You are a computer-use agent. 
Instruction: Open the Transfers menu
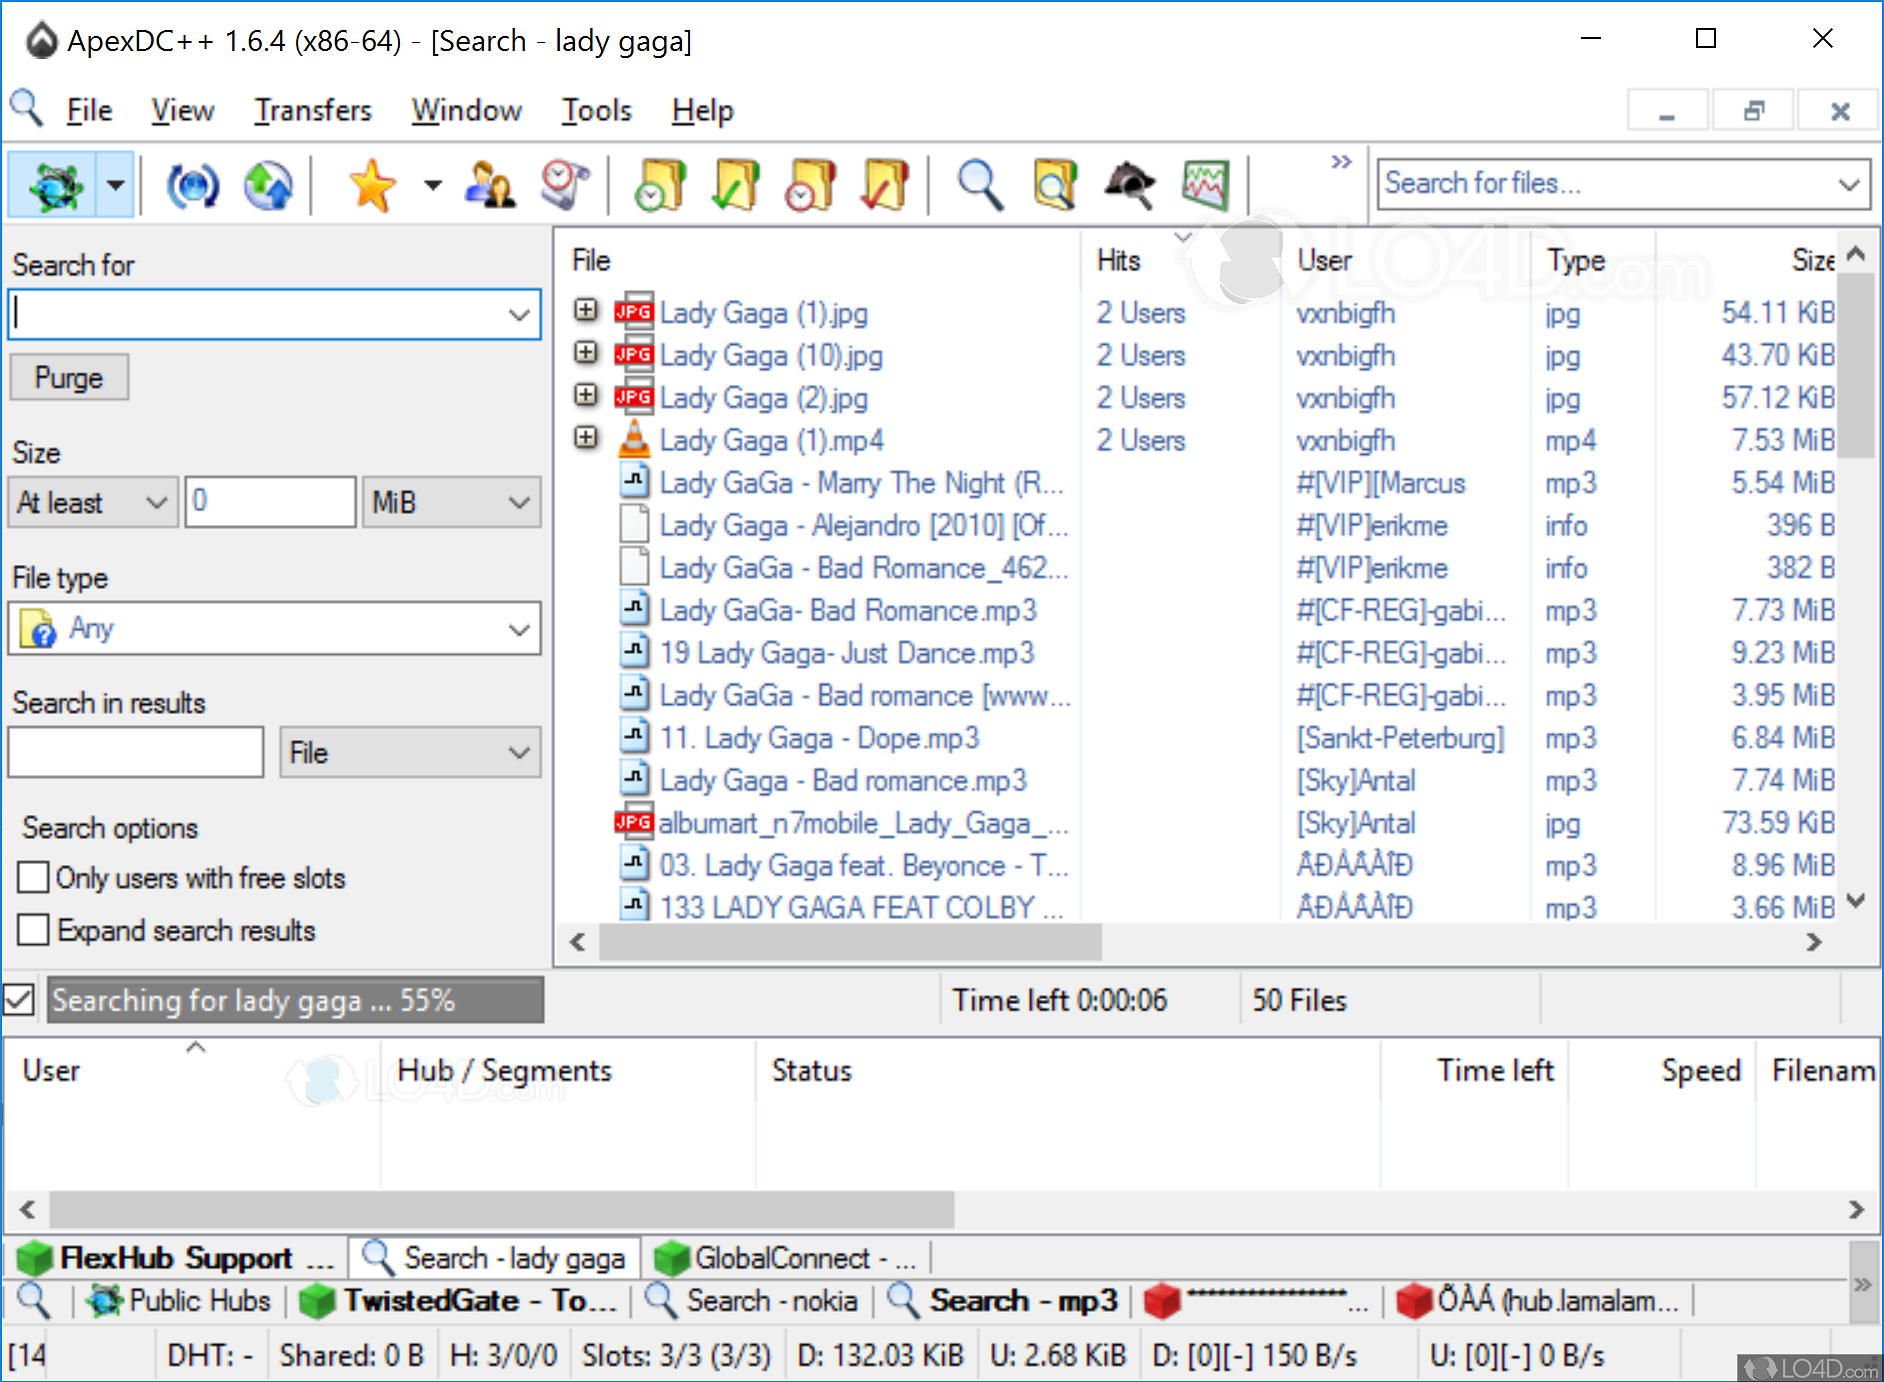coord(313,110)
